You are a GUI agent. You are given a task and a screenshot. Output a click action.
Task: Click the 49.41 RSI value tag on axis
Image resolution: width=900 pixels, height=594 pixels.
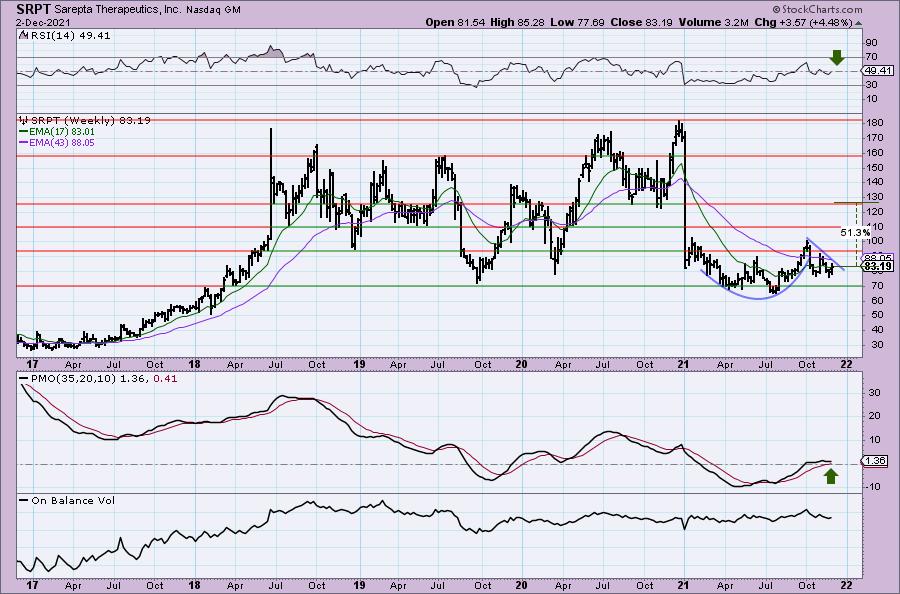pyautogui.click(x=878, y=71)
